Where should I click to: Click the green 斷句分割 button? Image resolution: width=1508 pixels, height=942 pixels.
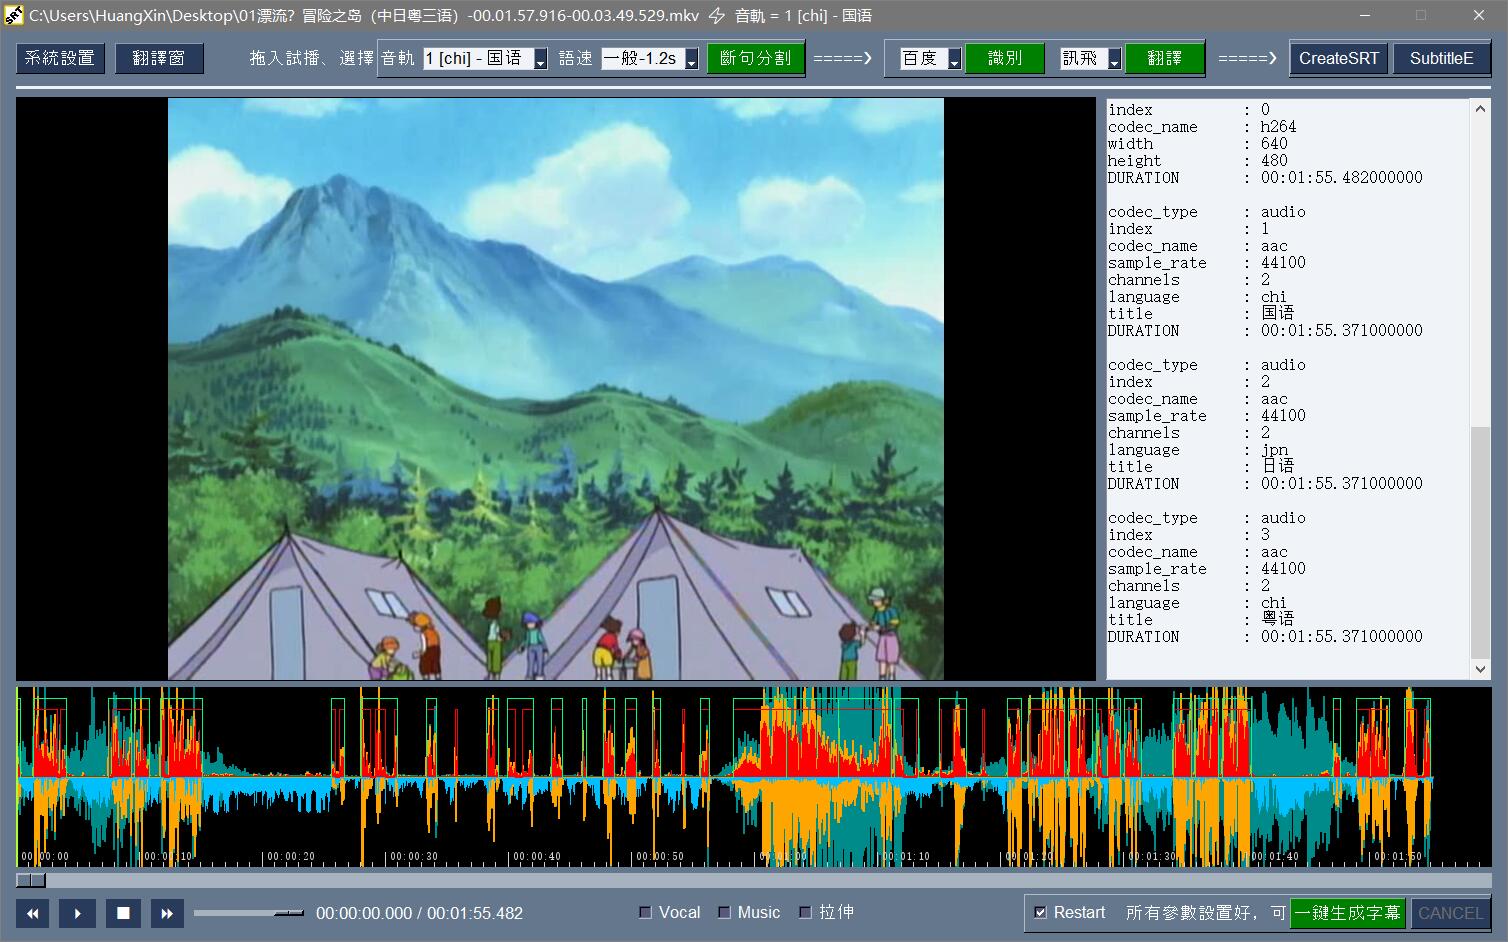756,58
